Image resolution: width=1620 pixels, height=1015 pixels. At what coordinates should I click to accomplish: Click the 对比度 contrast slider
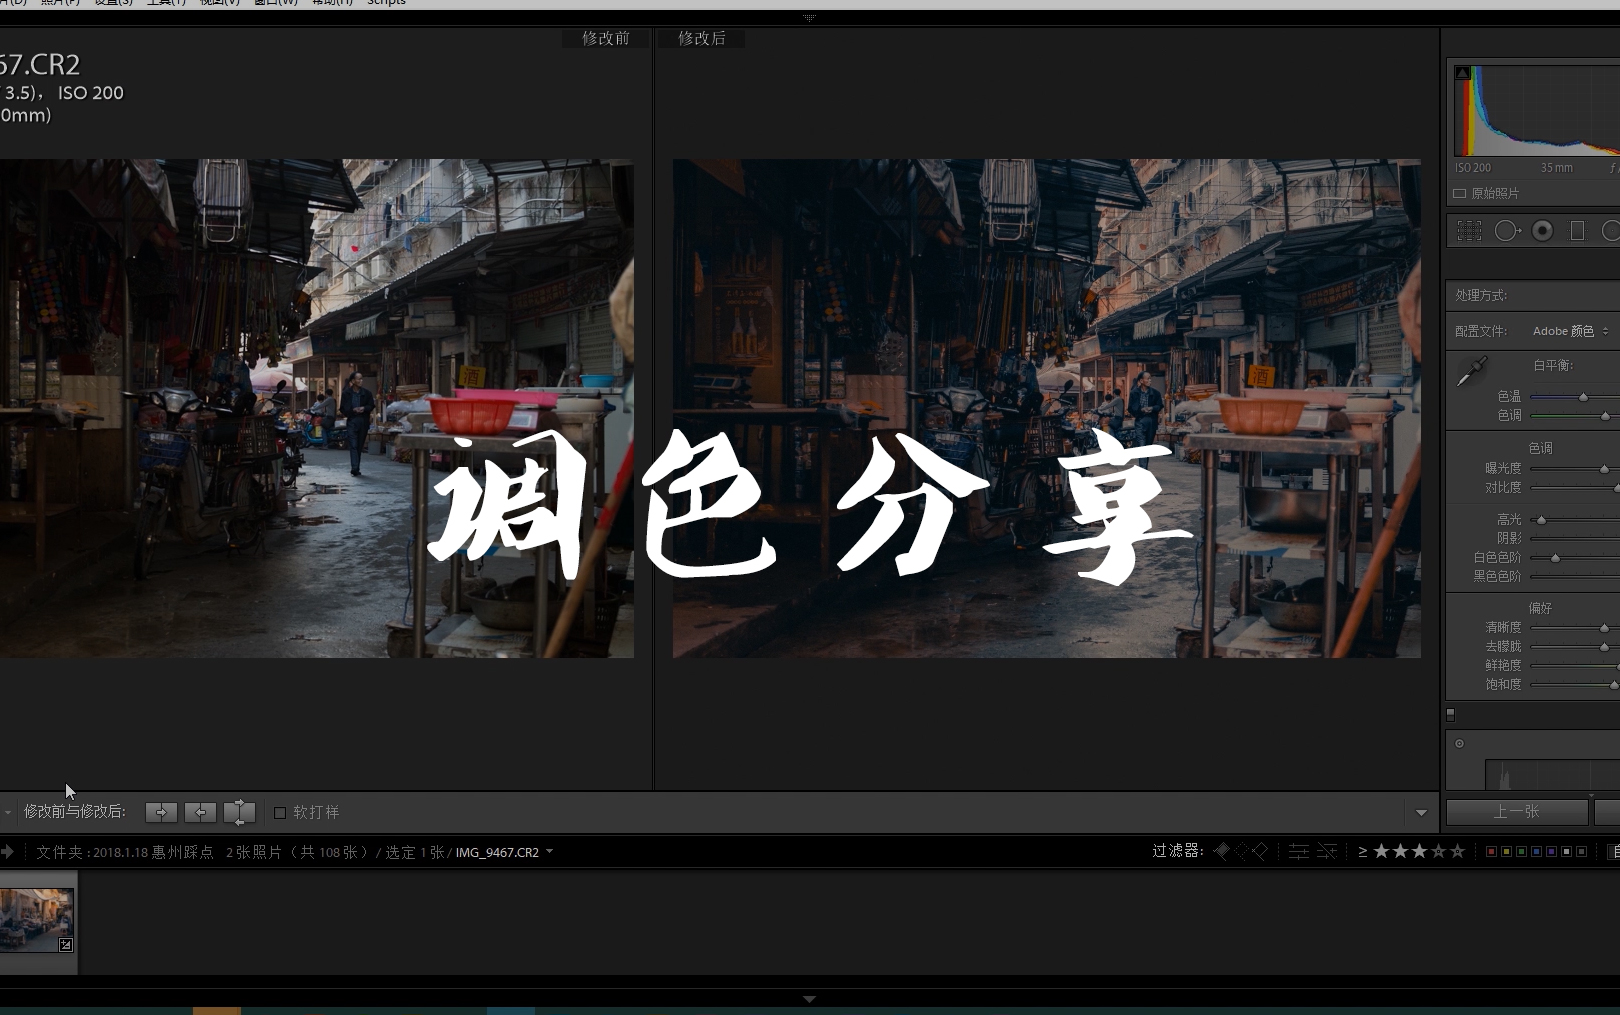point(1575,488)
